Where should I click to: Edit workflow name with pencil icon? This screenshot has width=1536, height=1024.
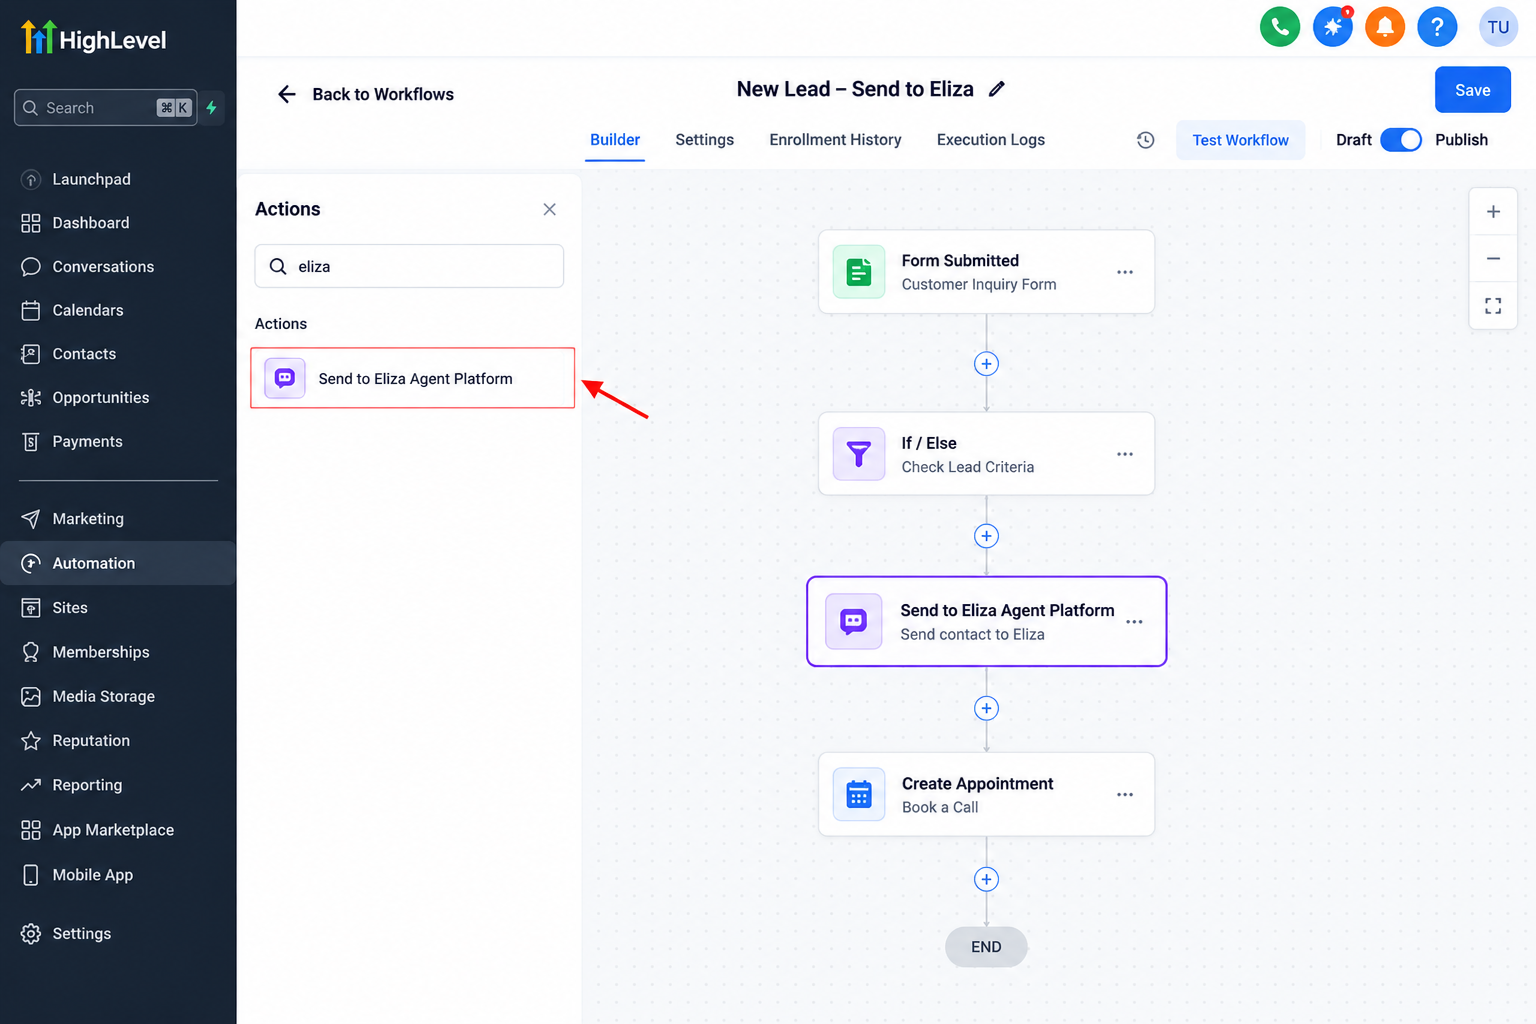pos(997,89)
